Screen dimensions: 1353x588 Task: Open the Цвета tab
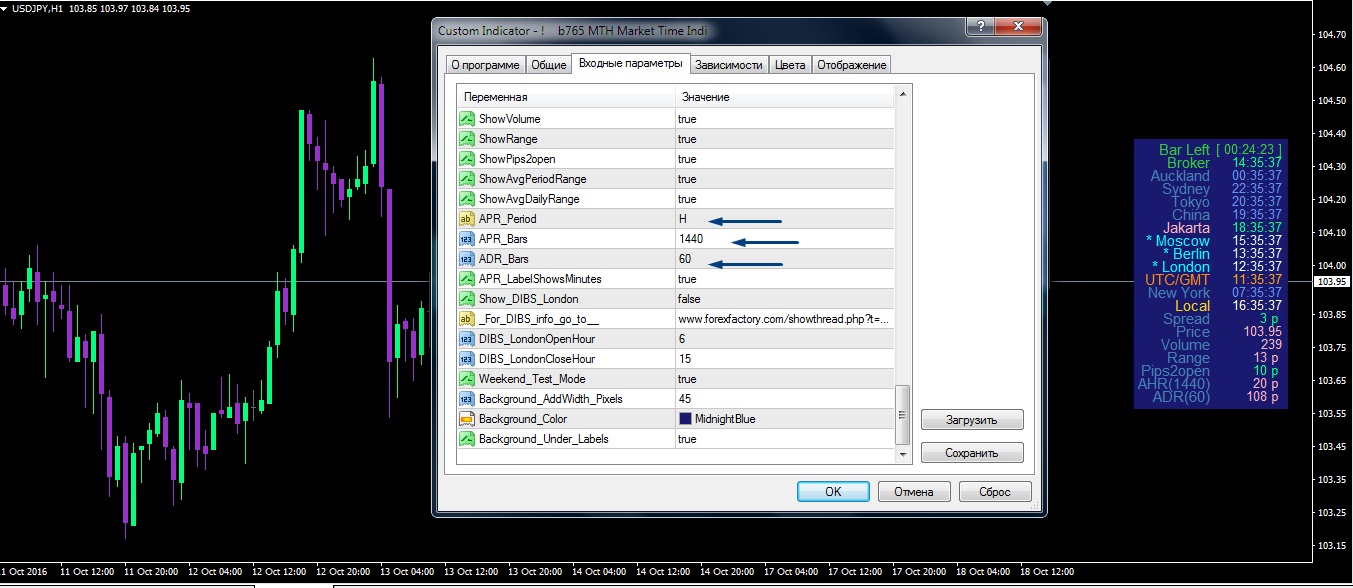(790, 65)
